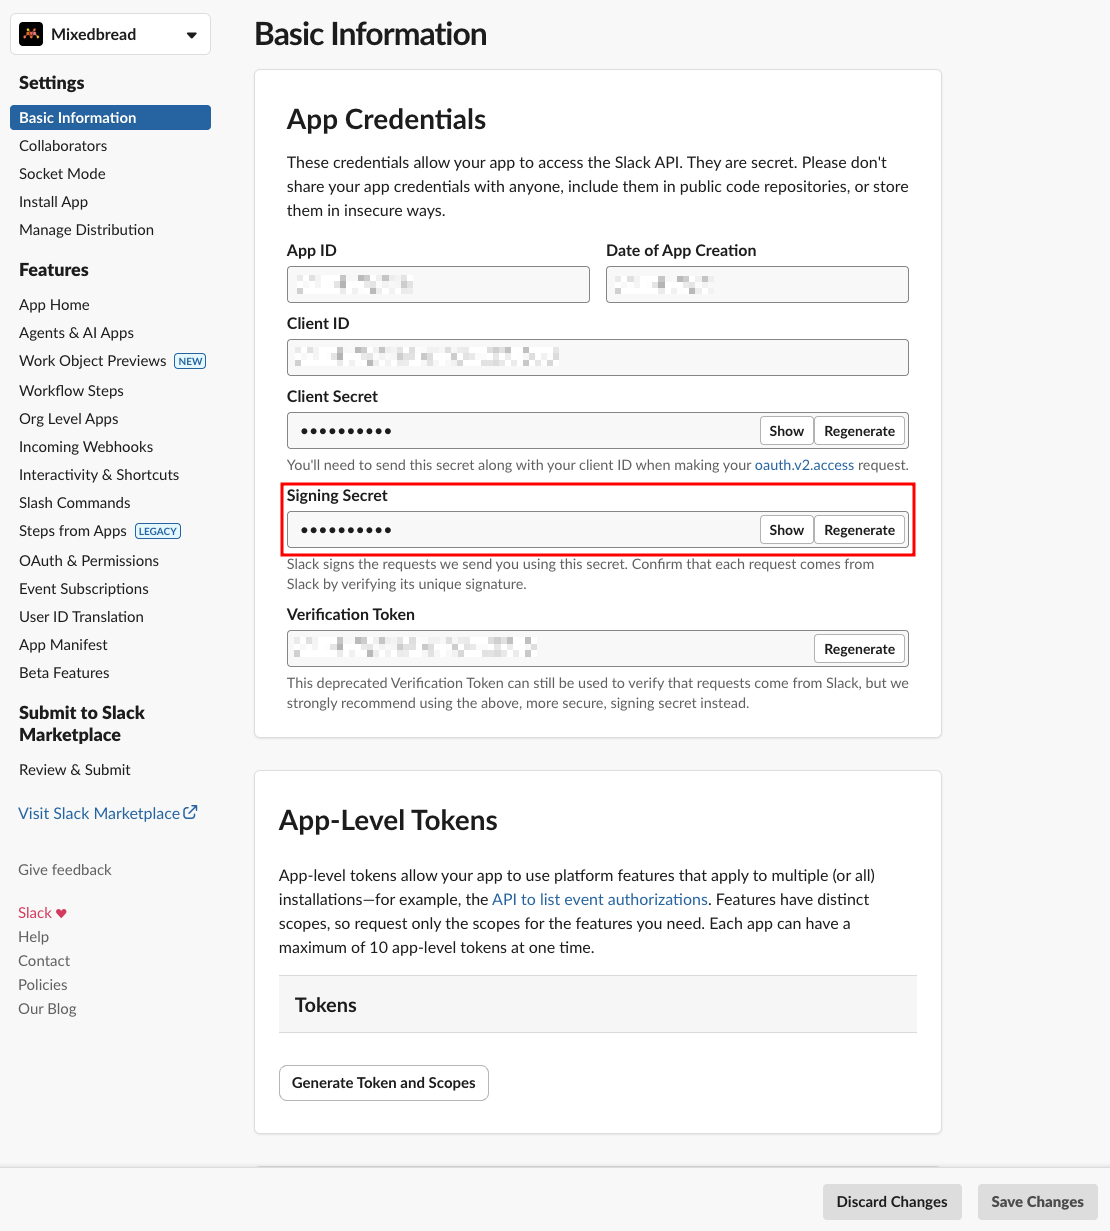Select Basic Information in Settings
Screen dimensions: 1110x1231
point(110,117)
